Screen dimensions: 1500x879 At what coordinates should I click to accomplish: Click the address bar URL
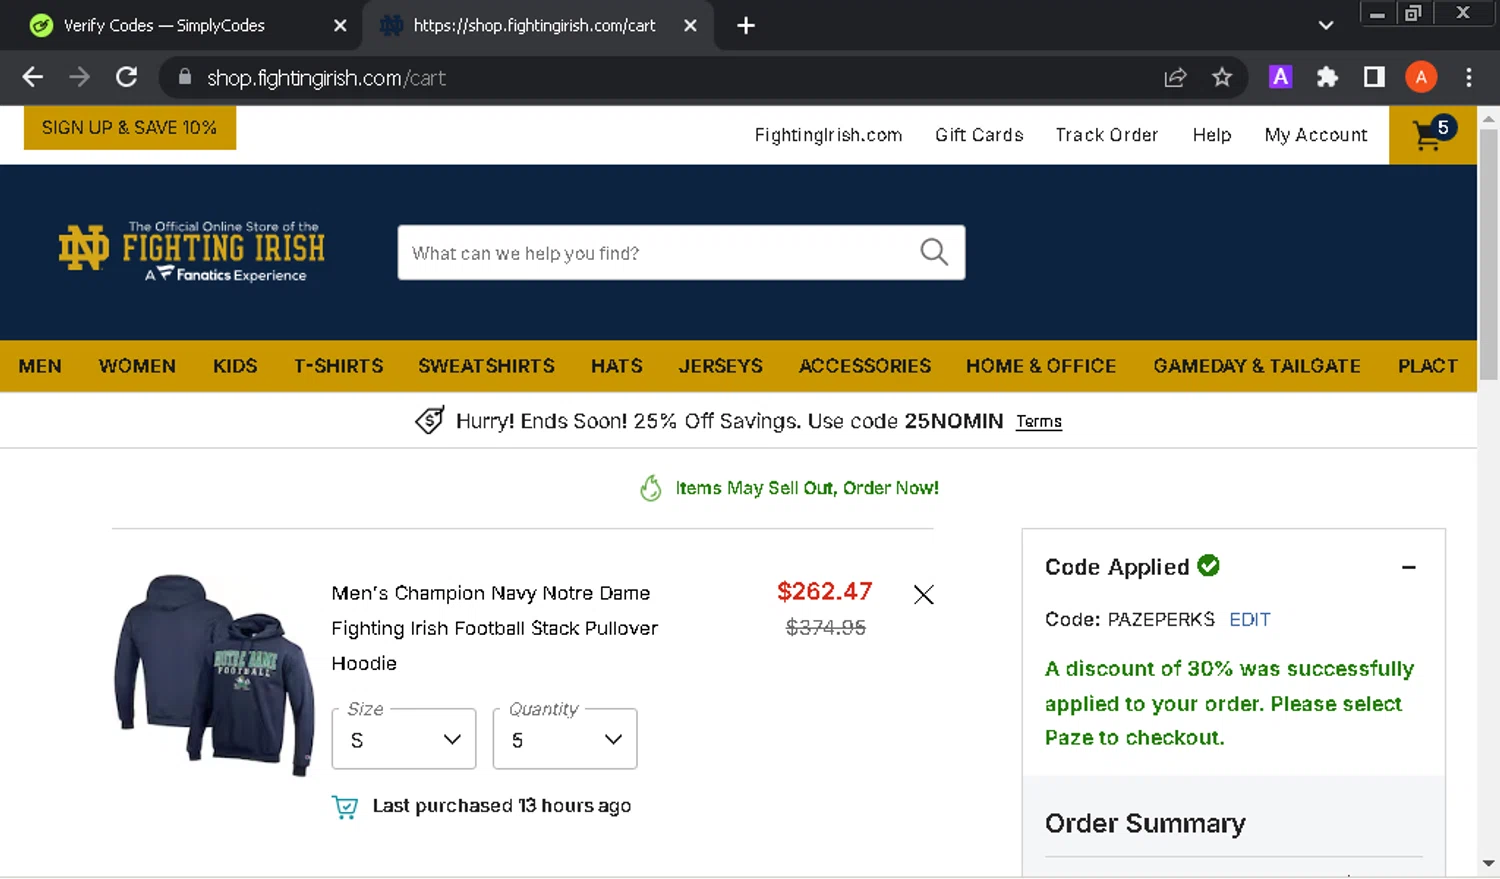click(326, 77)
